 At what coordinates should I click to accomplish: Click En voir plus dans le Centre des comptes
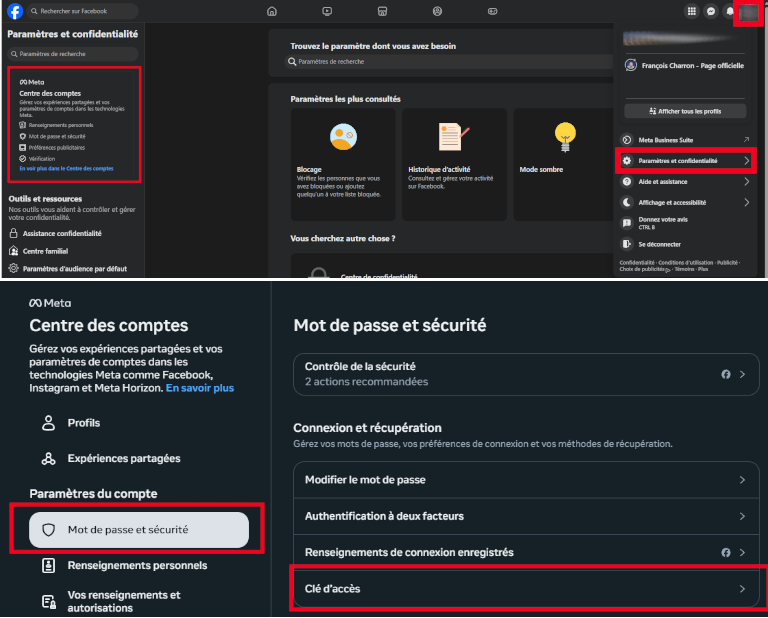[66, 168]
